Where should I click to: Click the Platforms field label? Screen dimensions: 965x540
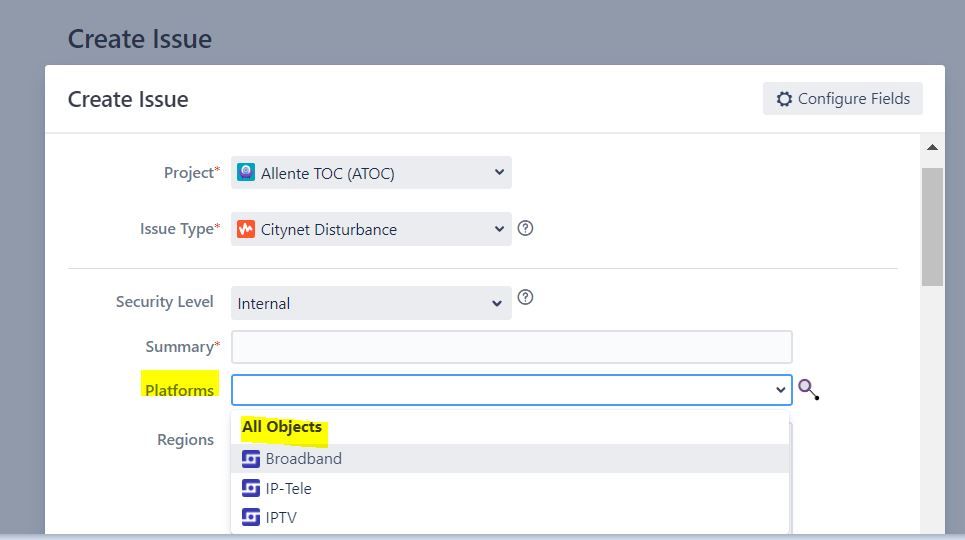pyautogui.click(x=180, y=390)
